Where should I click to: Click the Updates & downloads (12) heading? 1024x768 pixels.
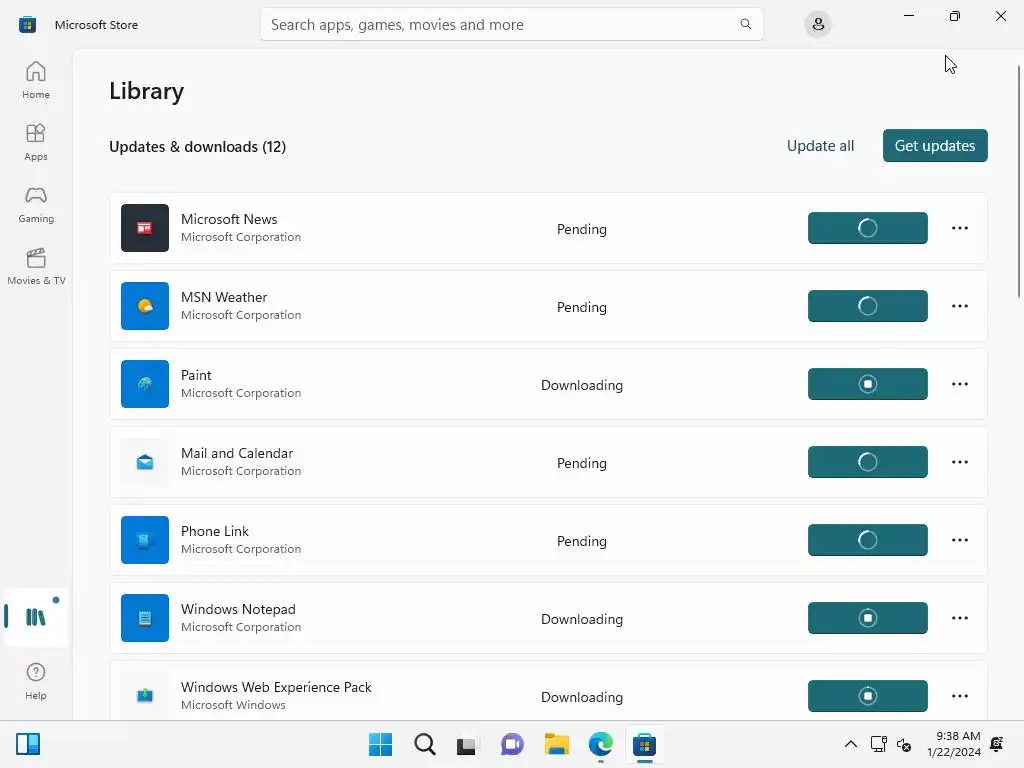click(x=197, y=147)
